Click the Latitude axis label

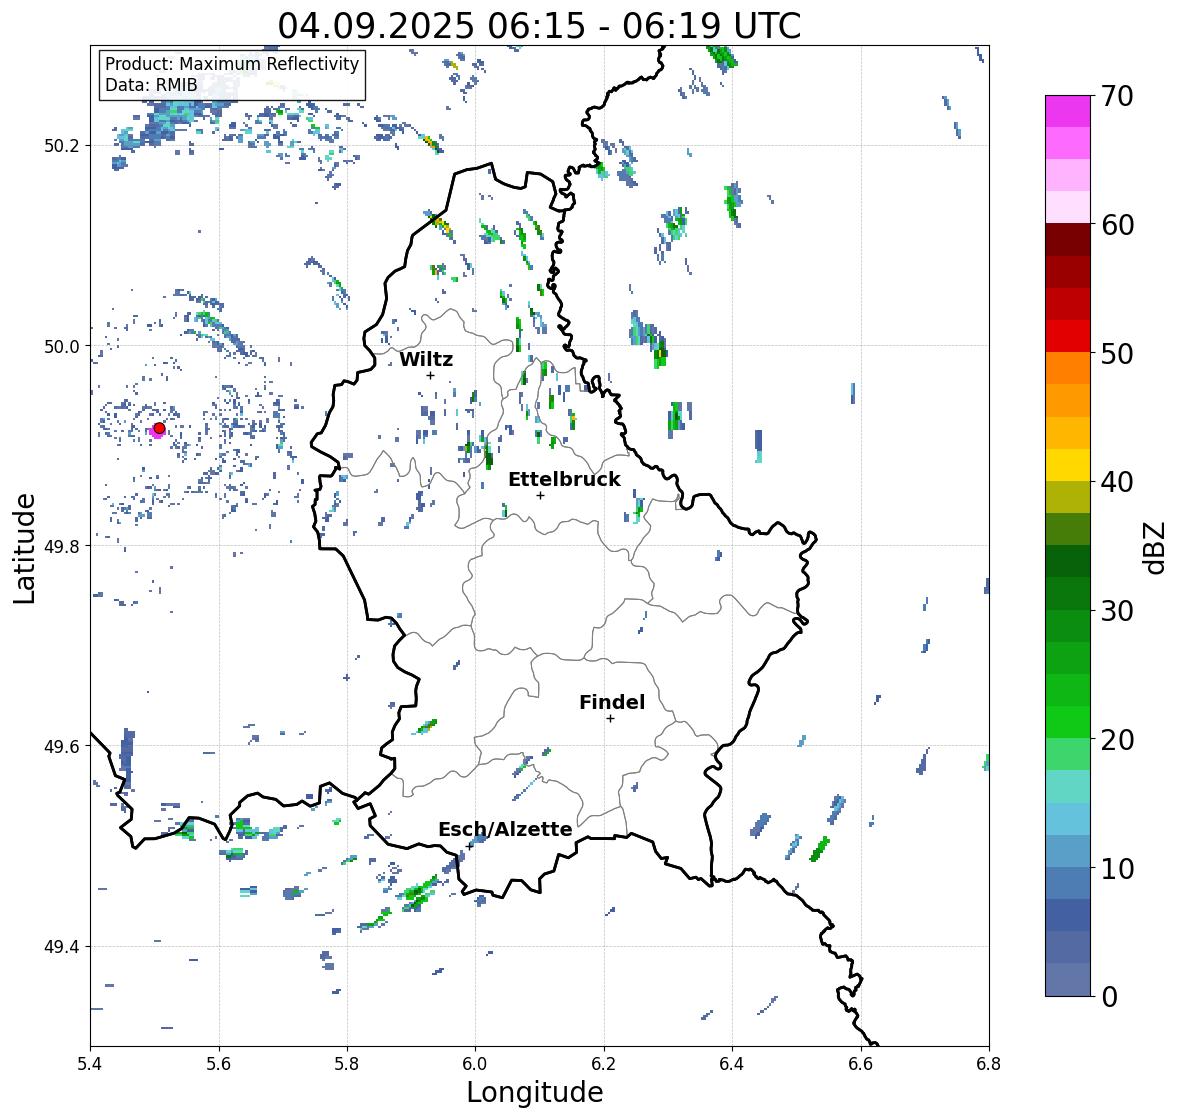click(x=25, y=548)
